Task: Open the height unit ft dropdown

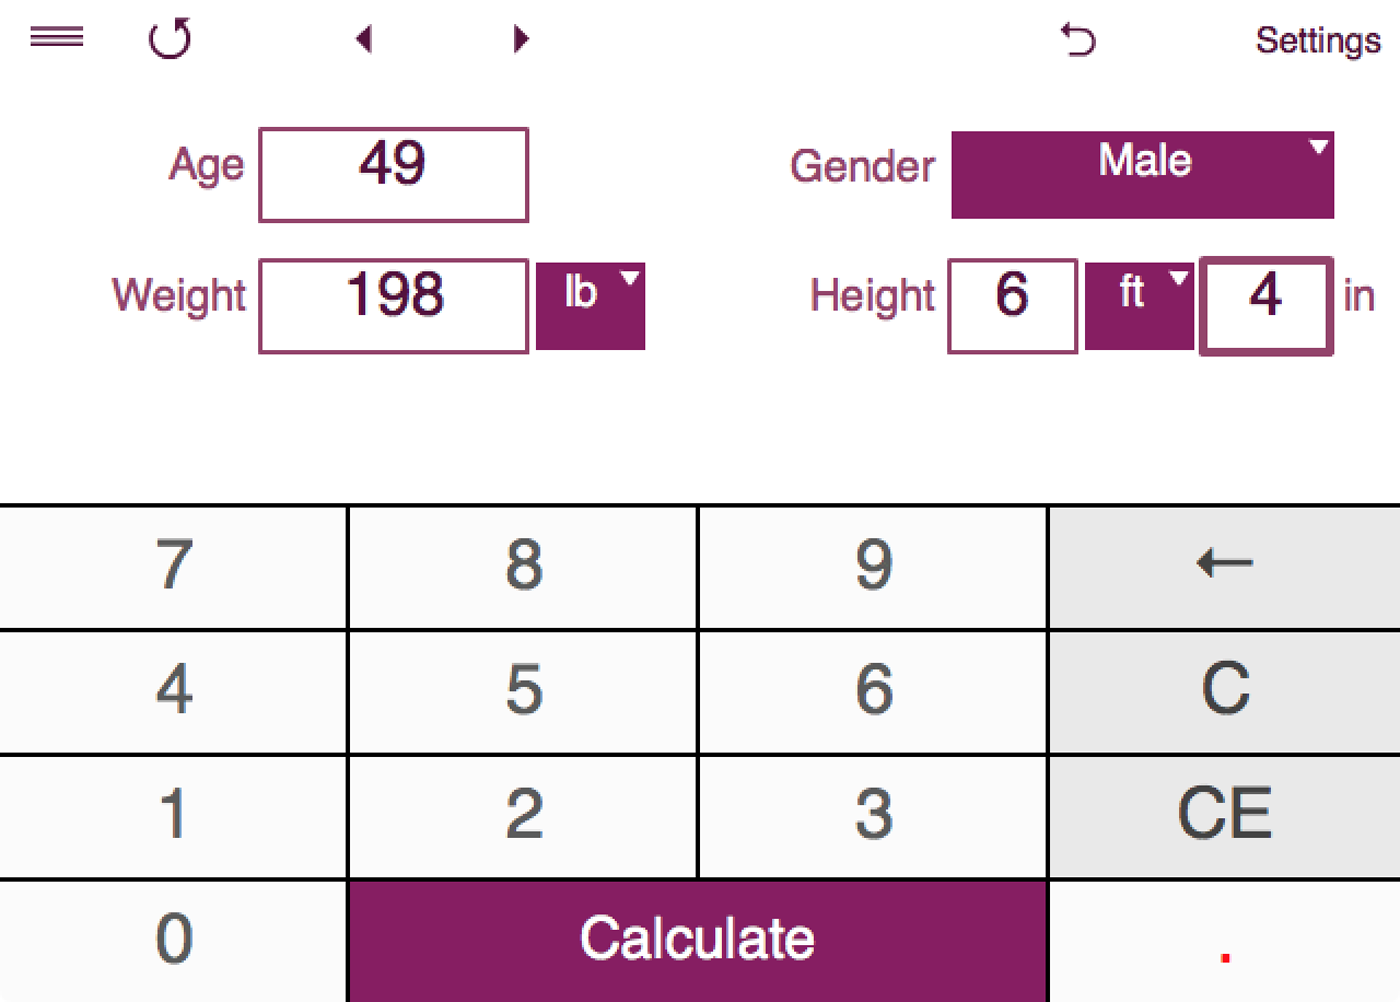Action: pos(1139,305)
